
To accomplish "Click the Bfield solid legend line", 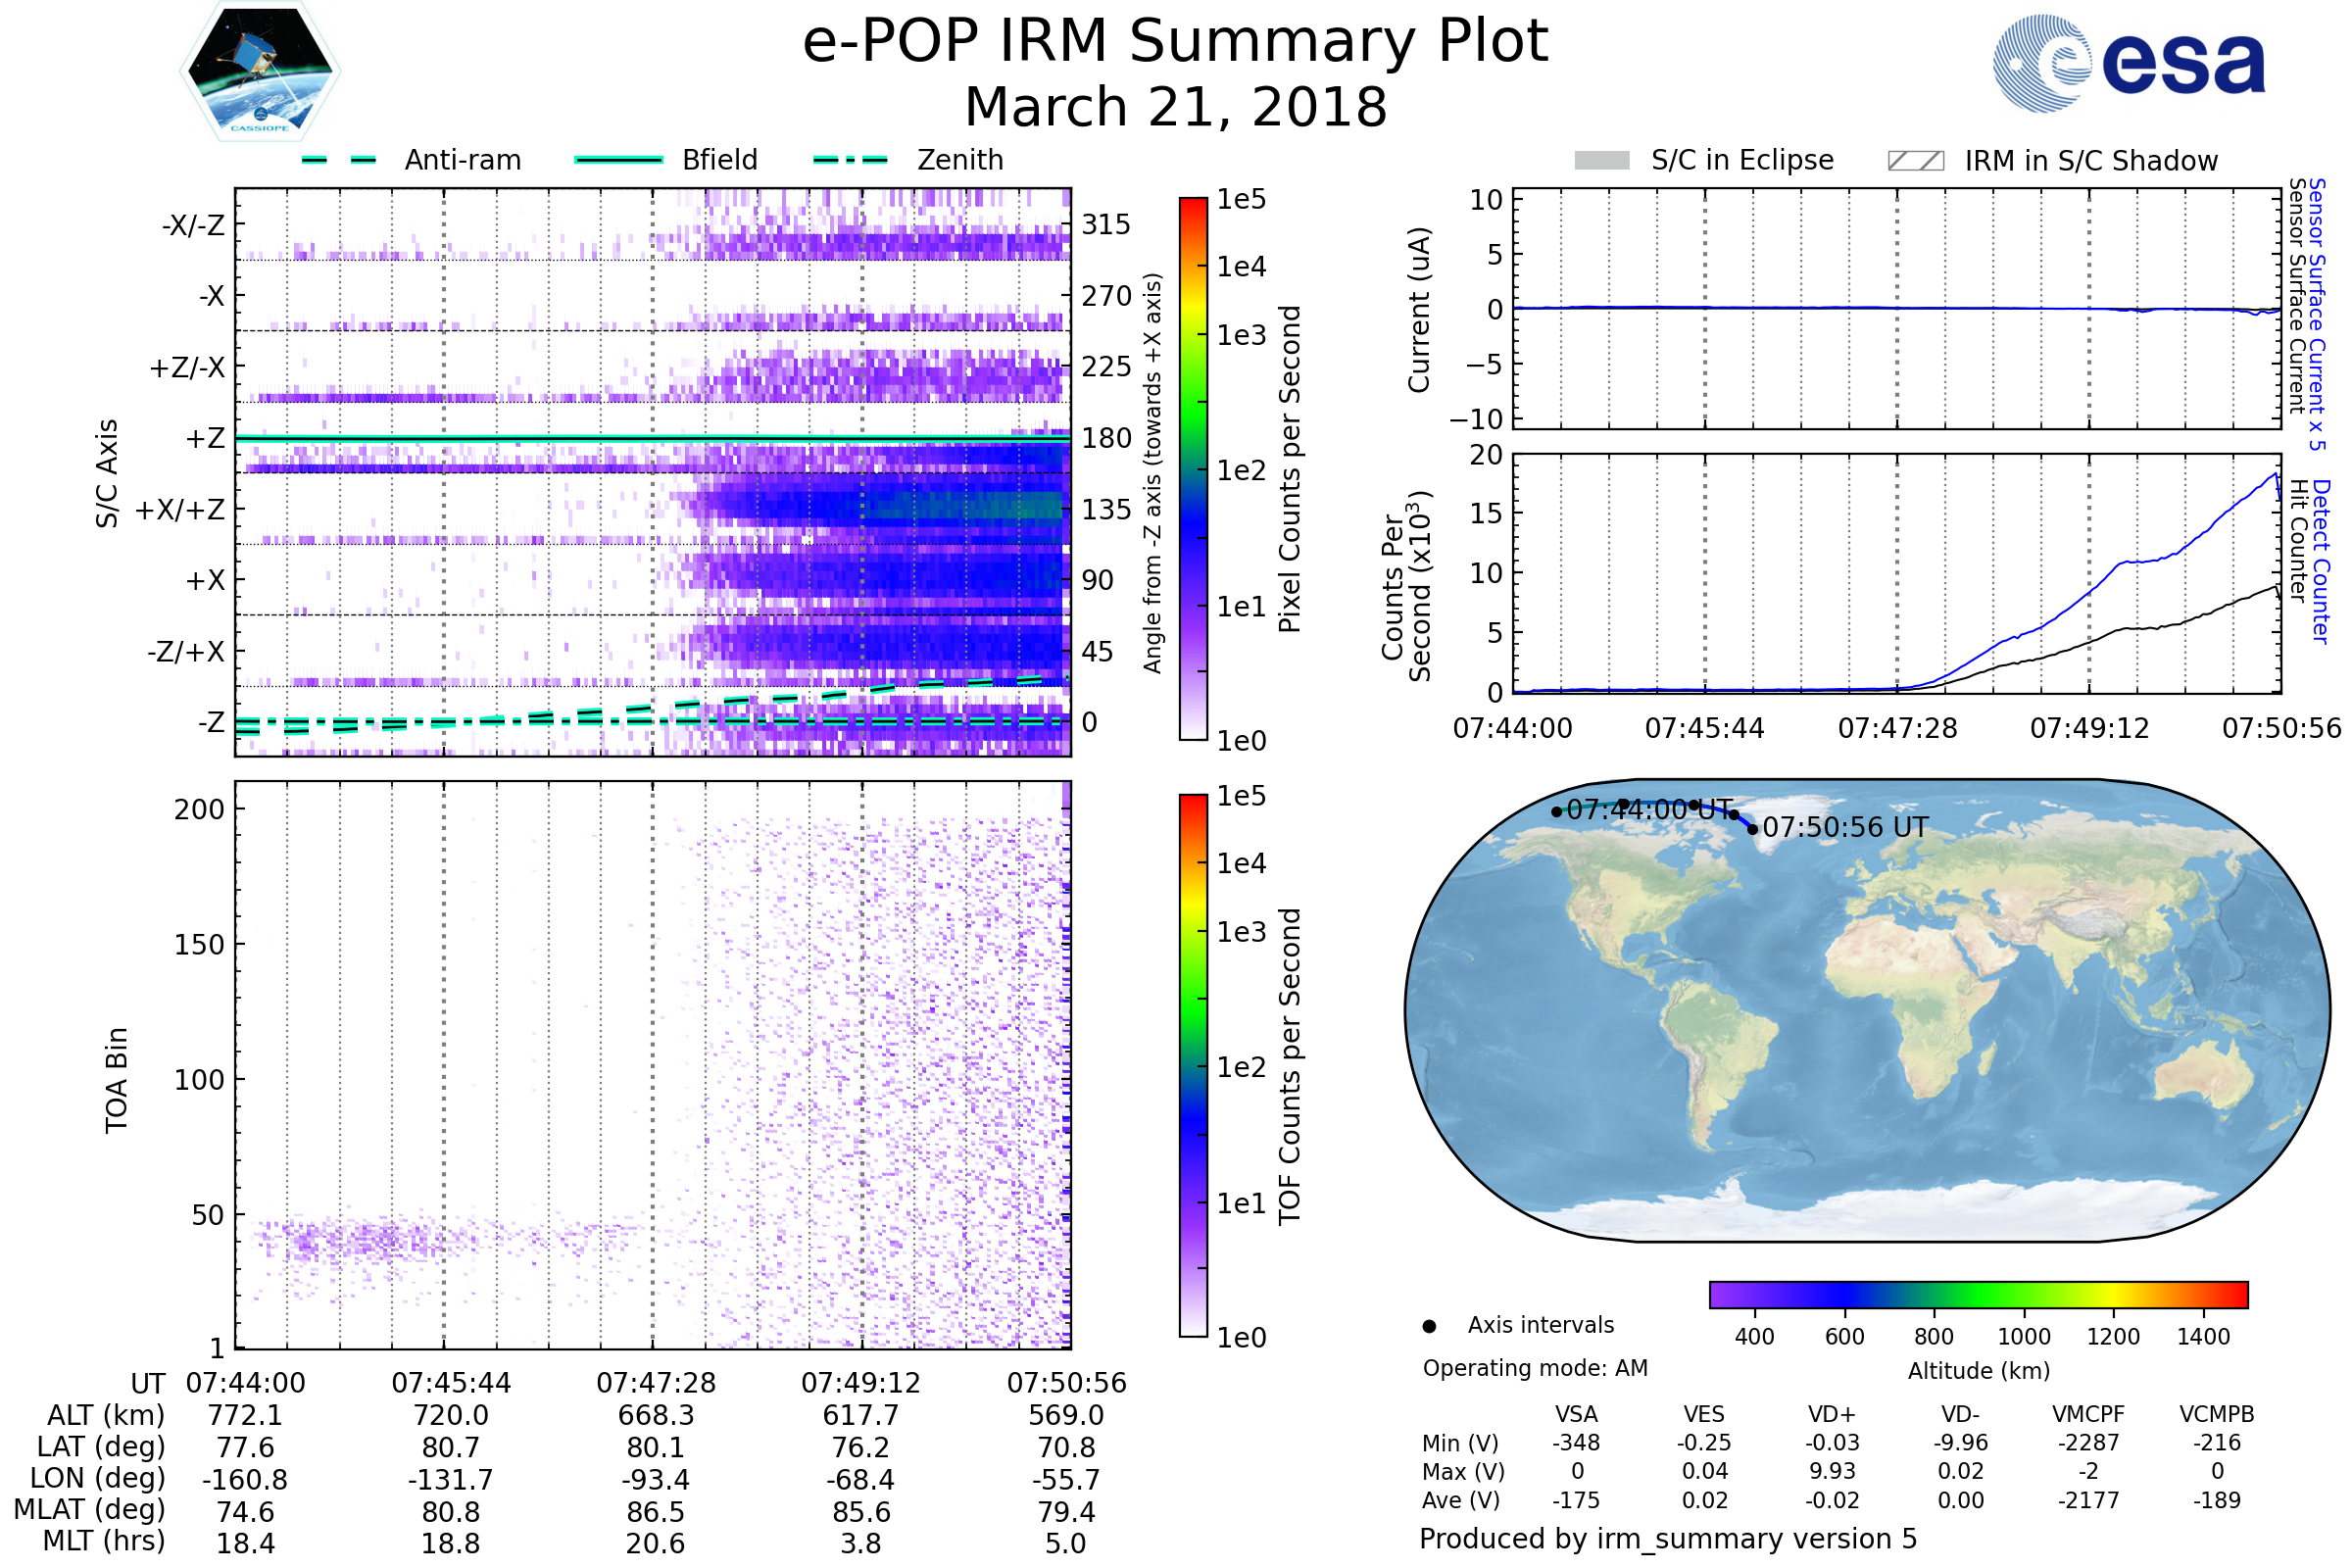I will coord(618,160).
